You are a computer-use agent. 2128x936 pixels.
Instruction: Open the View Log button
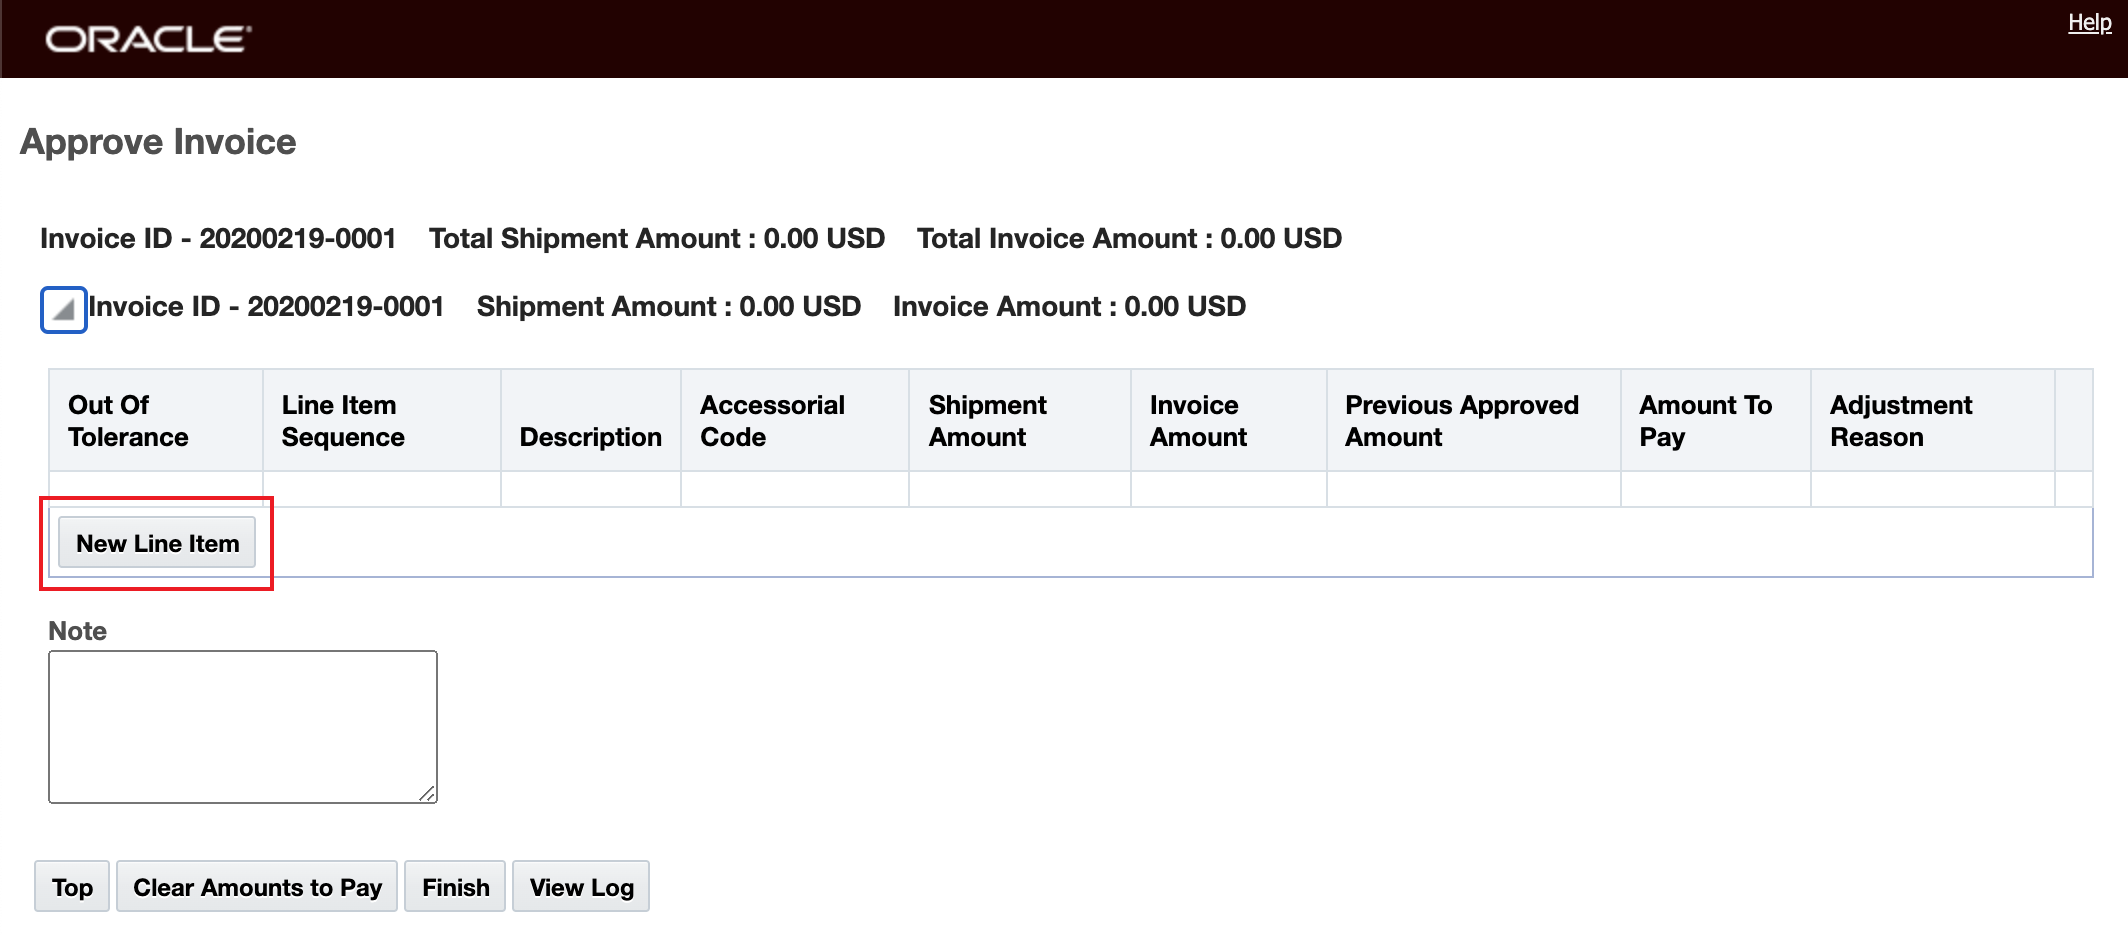581,887
